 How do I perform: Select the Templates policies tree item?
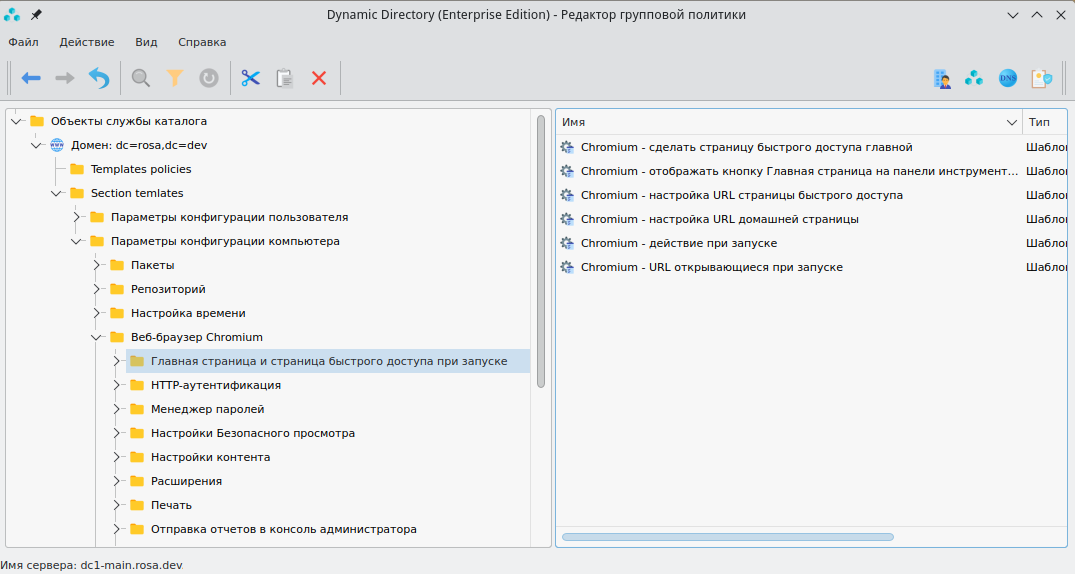click(x=140, y=169)
